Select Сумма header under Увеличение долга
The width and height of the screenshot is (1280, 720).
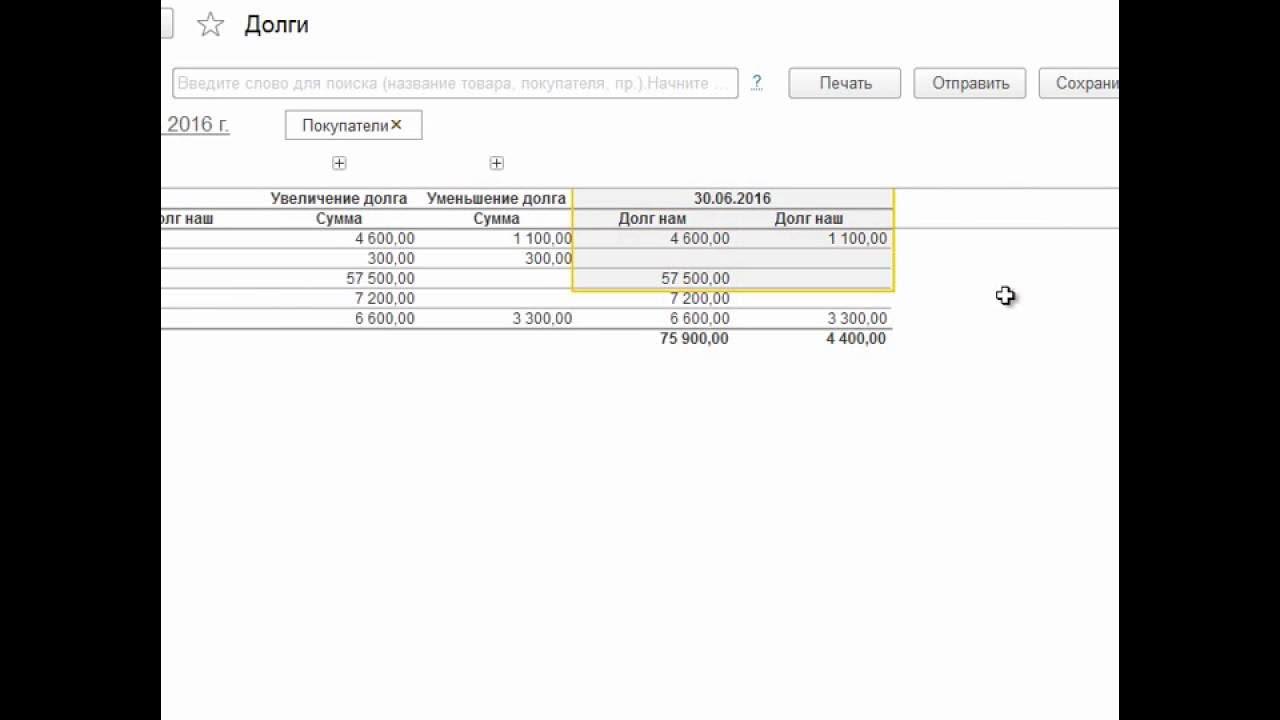click(338, 218)
